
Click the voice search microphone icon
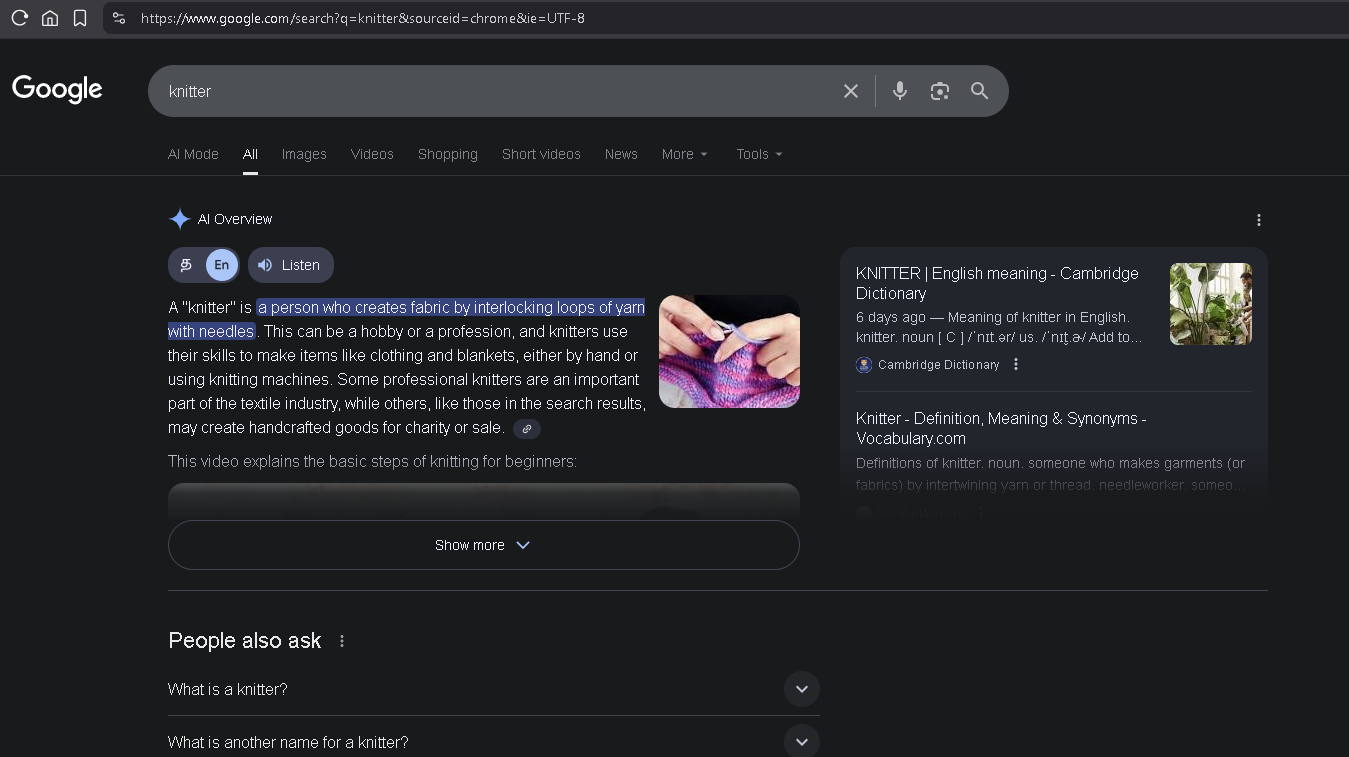pyautogui.click(x=900, y=91)
